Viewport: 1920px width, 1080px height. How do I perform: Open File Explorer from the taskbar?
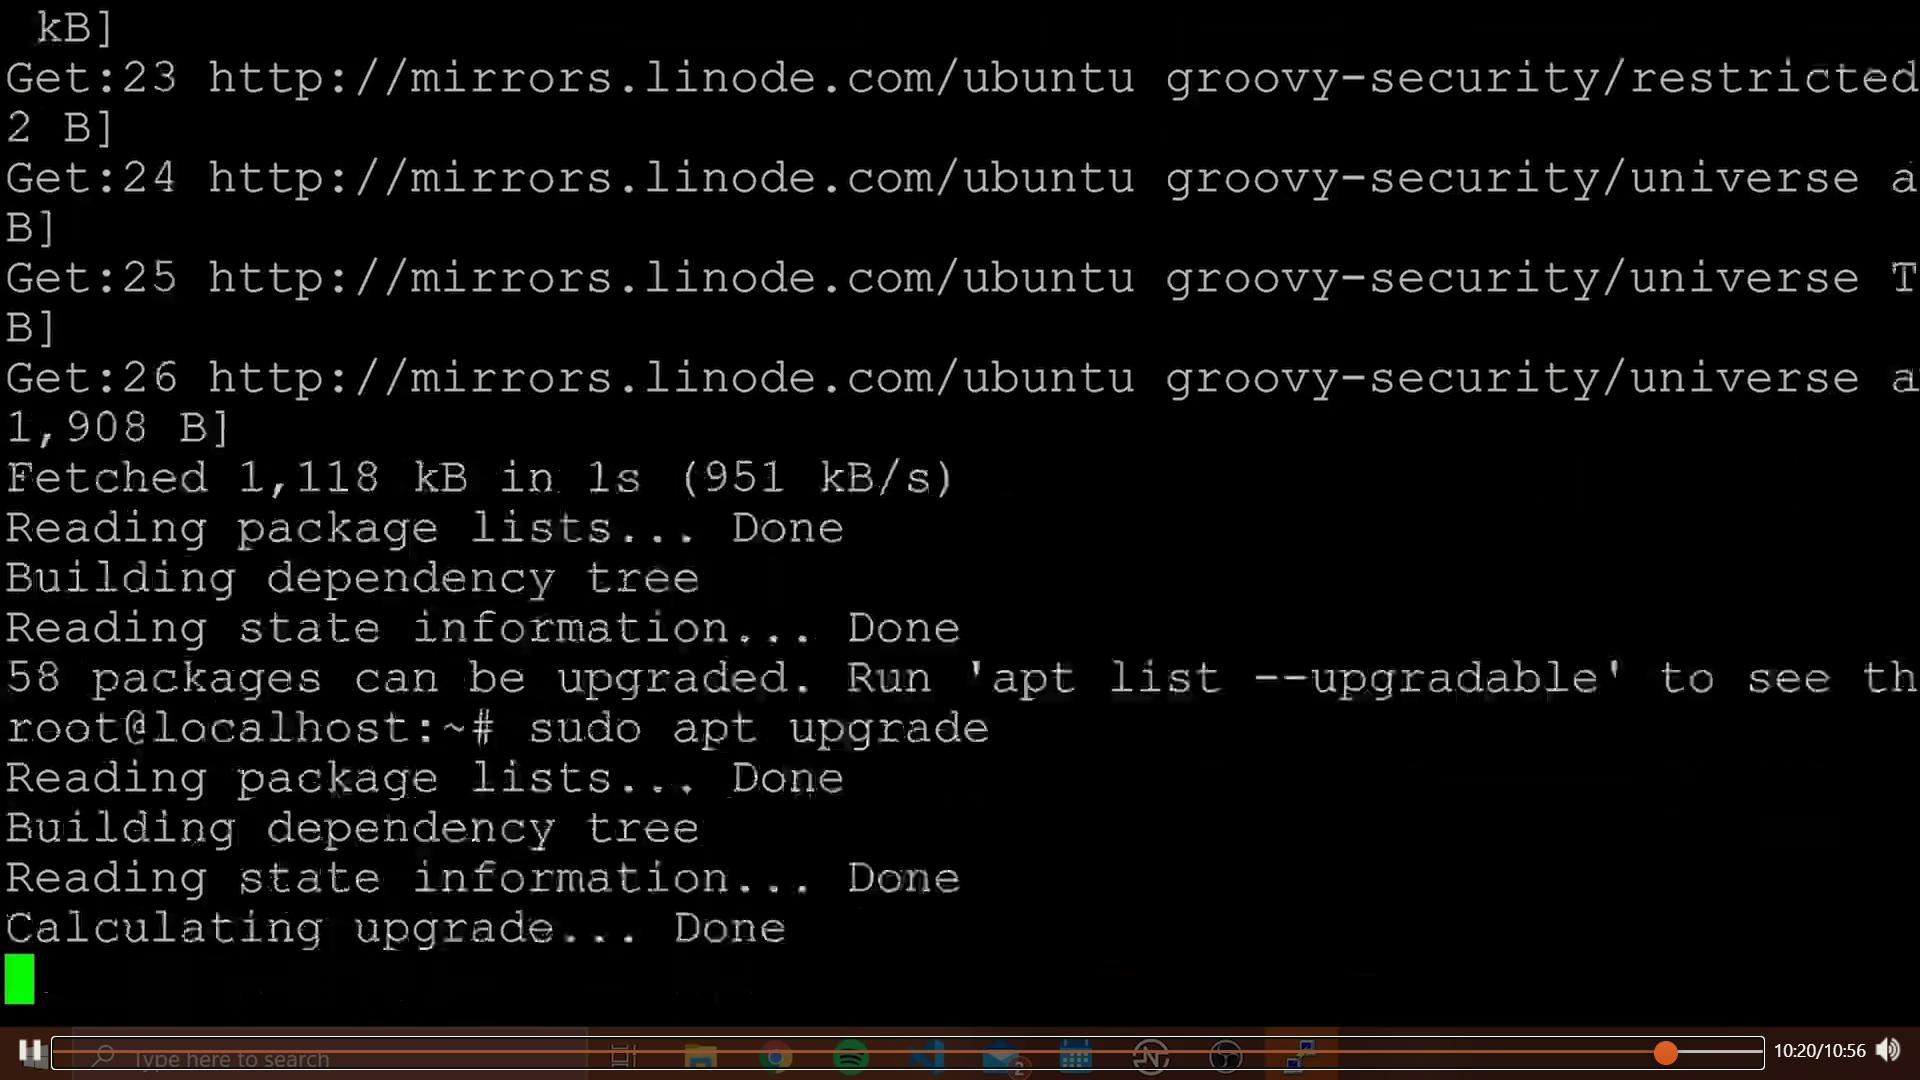(700, 1056)
